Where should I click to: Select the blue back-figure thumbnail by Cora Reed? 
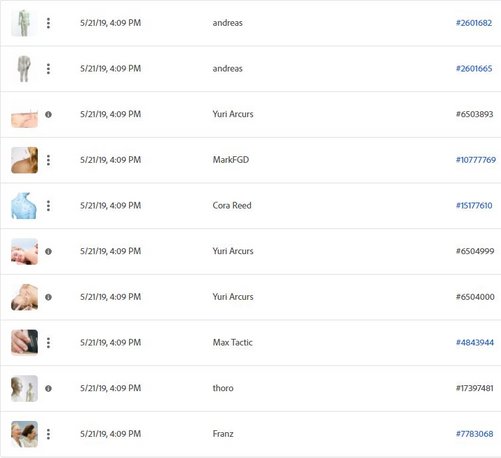point(24,206)
